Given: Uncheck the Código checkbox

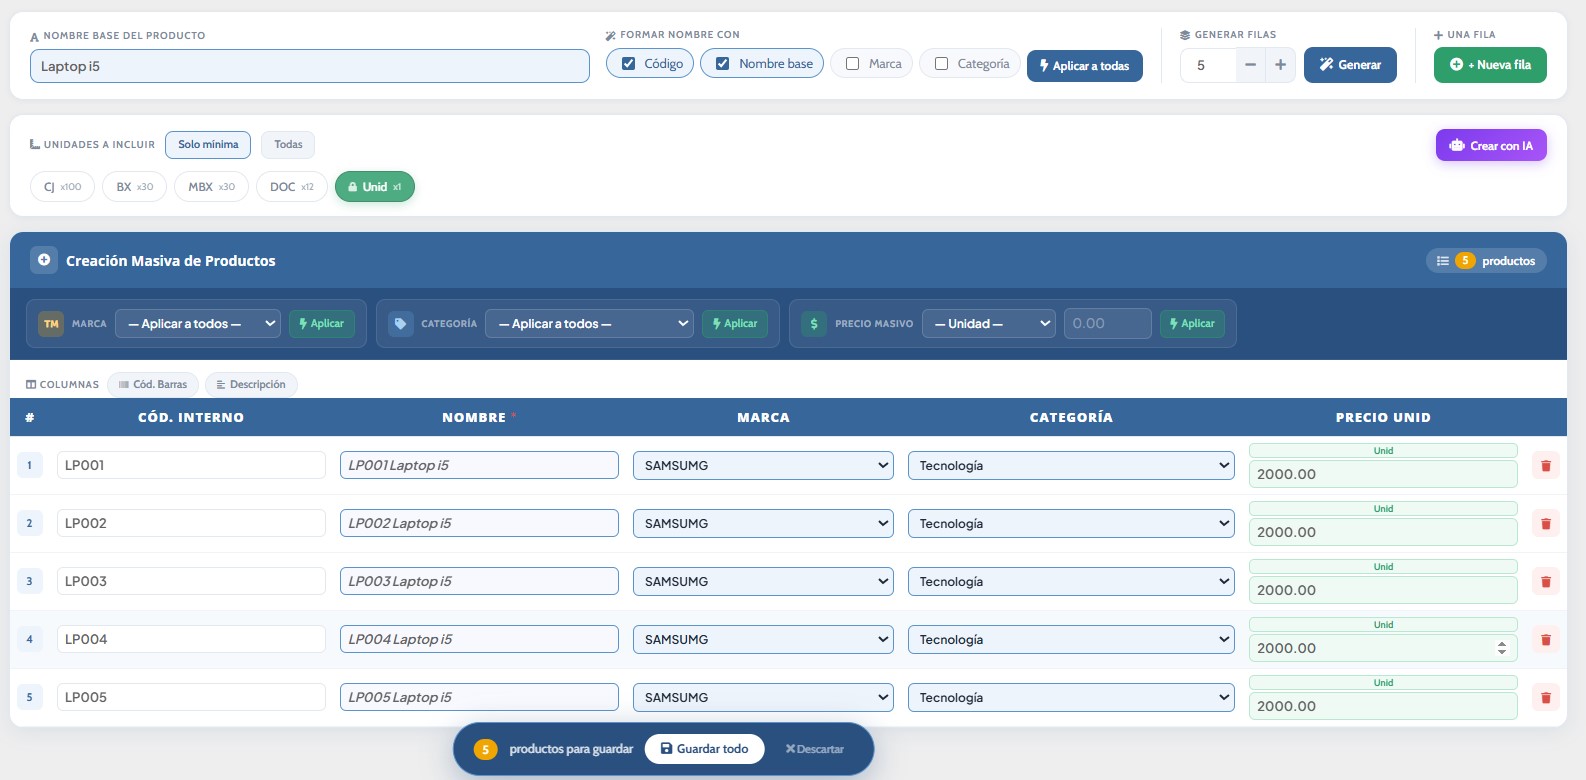Looking at the screenshot, I should [x=629, y=64].
